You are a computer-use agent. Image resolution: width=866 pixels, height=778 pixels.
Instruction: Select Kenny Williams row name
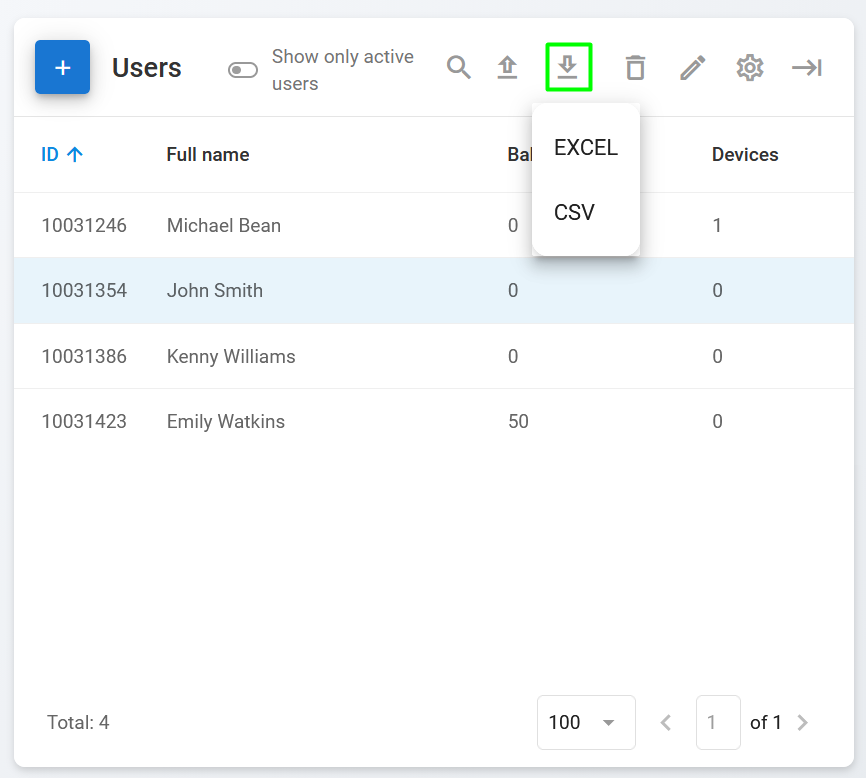[231, 356]
